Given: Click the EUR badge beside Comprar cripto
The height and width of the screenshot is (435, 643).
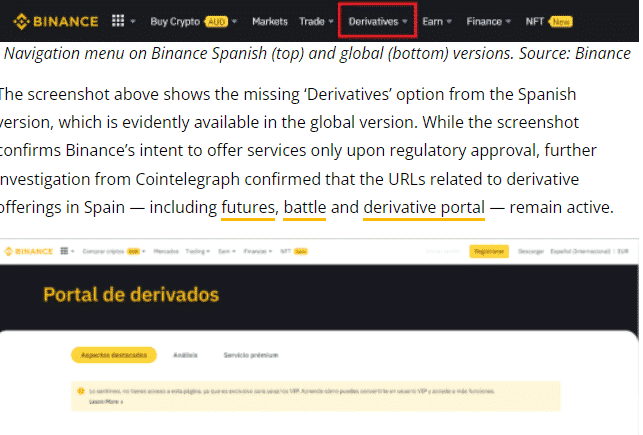Looking at the screenshot, I should (134, 251).
